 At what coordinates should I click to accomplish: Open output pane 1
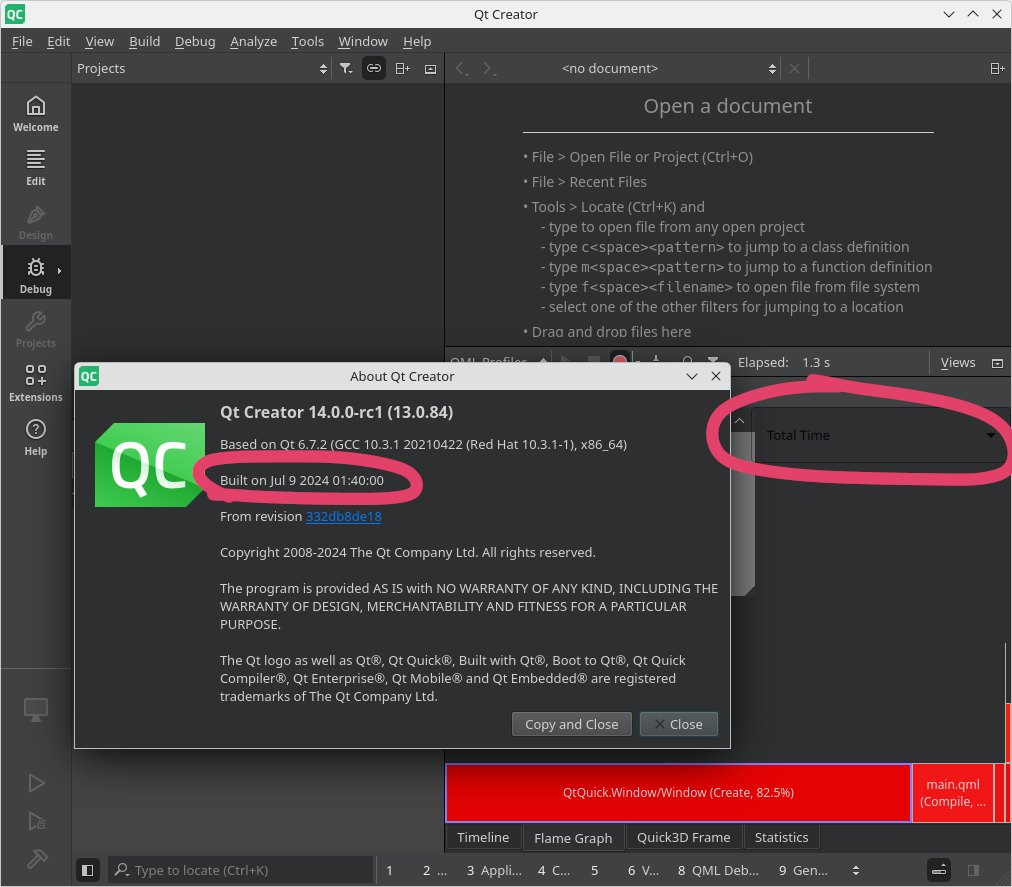(x=389, y=870)
